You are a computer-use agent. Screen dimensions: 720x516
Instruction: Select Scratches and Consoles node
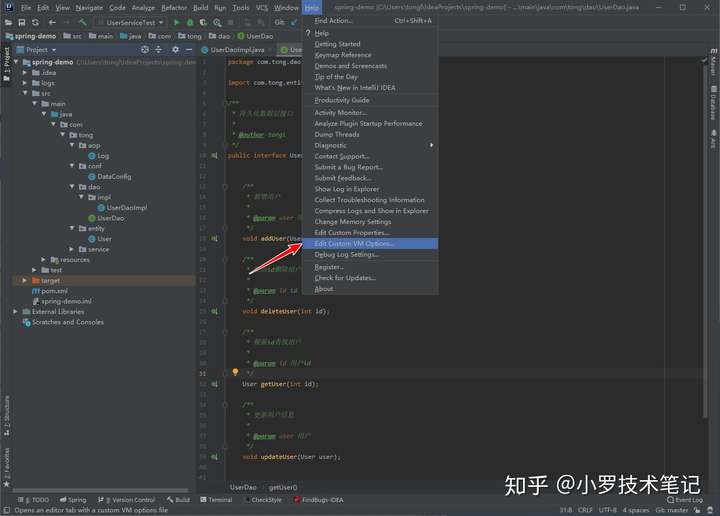click(63, 322)
